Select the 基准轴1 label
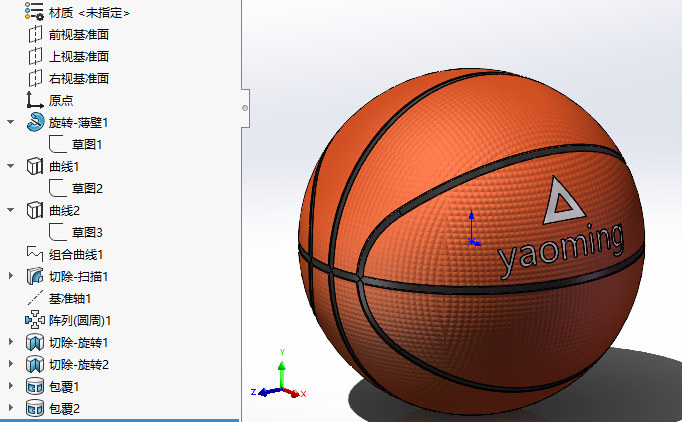 tap(70, 298)
